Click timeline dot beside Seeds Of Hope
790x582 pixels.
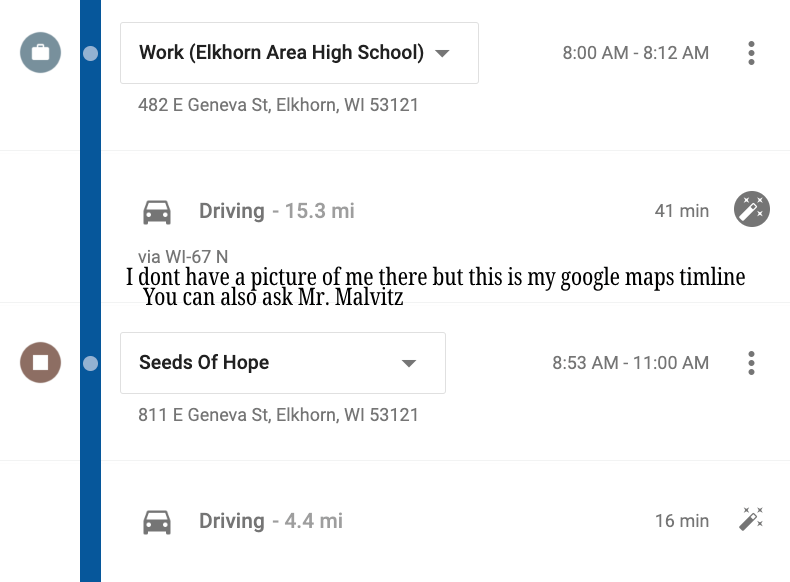[91, 363]
